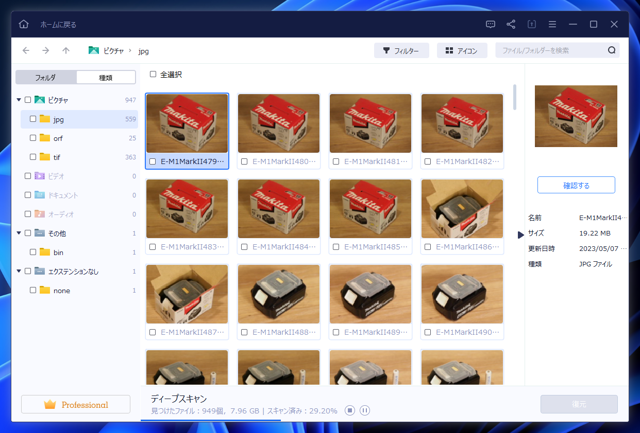Select the E-M1MarkII487 open box thumbnail
Viewport: 640px width, 433px height.
click(x=187, y=294)
